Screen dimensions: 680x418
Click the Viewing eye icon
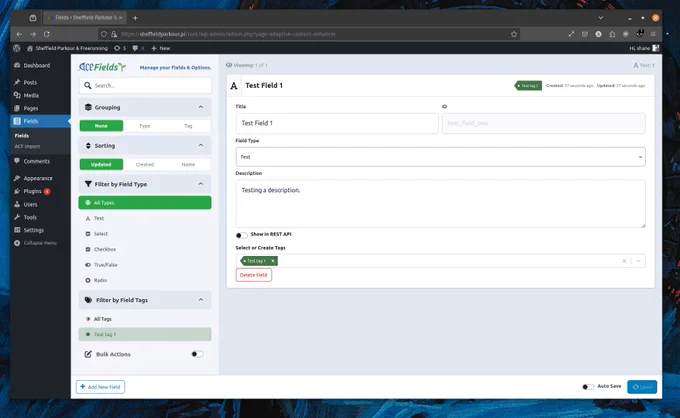229,65
